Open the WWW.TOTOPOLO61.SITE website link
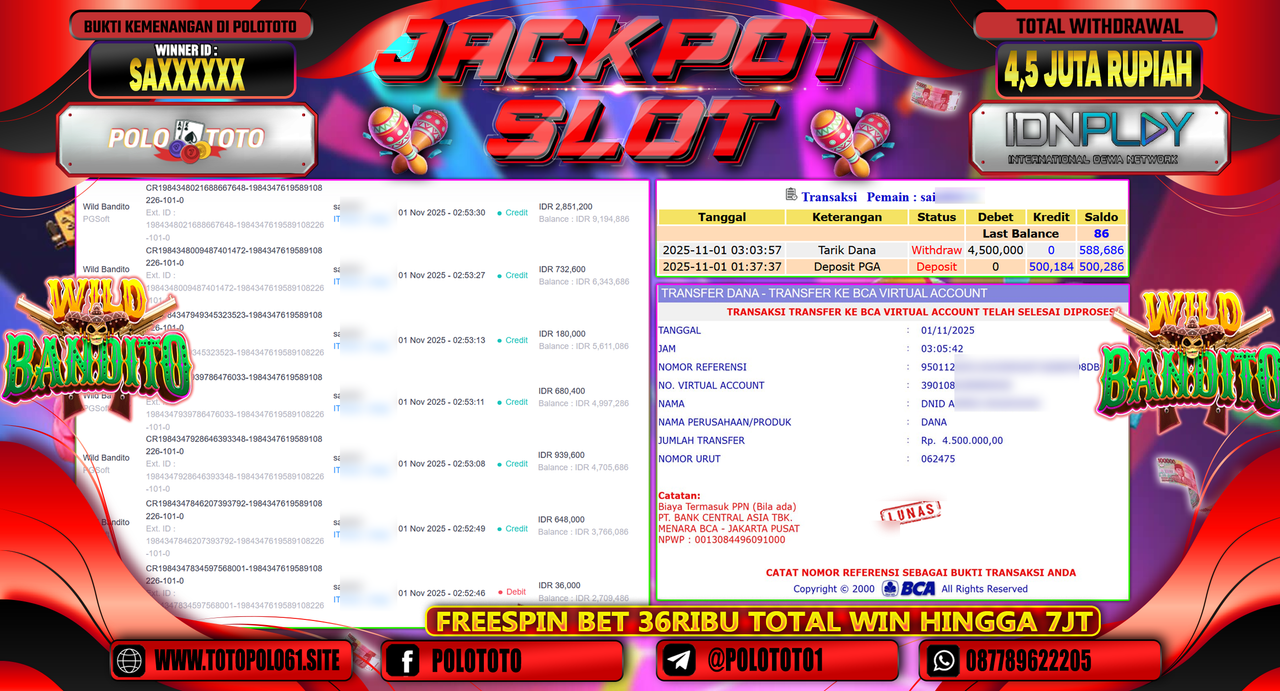 tap(247, 661)
